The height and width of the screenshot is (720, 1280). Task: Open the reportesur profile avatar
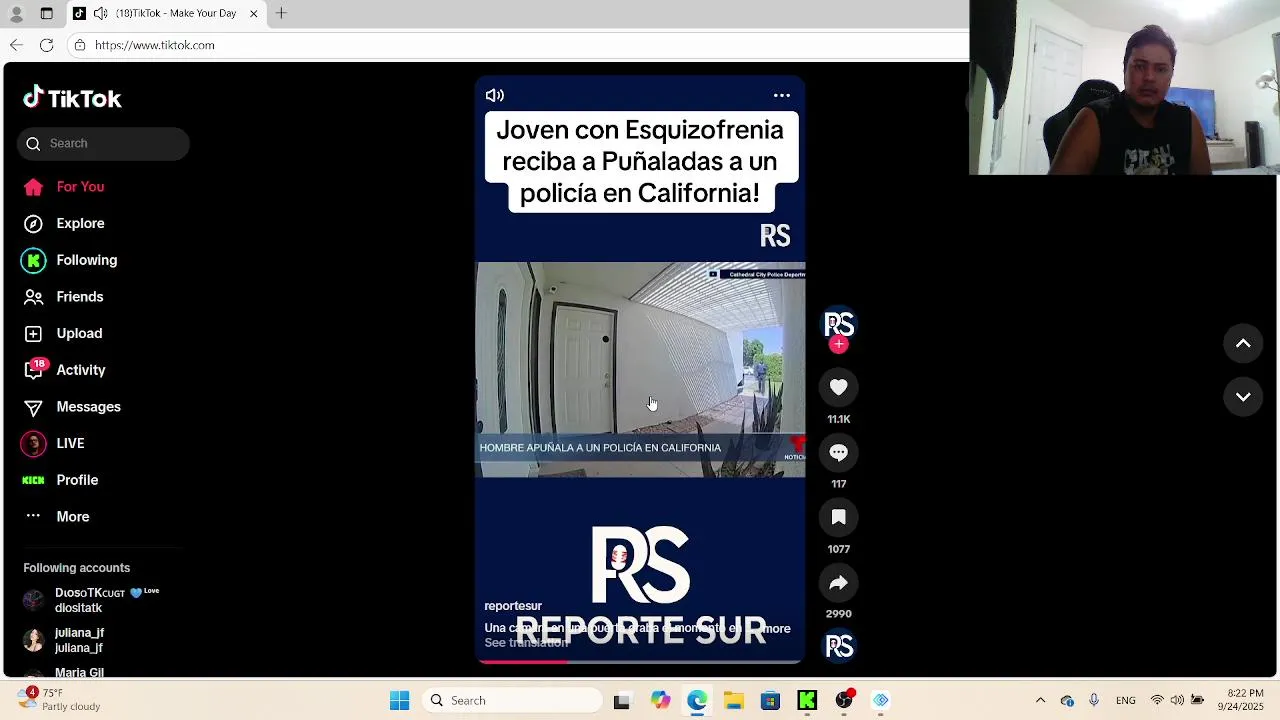click(x=839, y=326)
